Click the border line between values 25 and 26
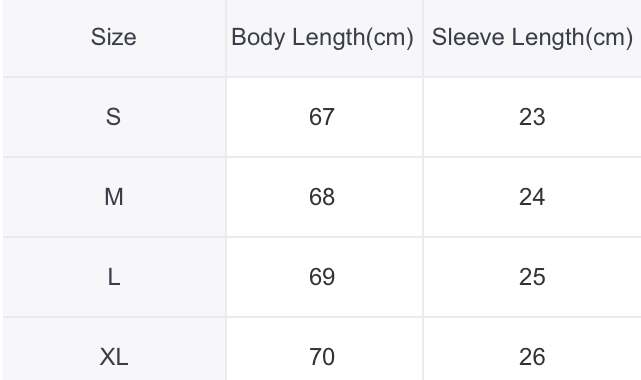This screenshot has width=641, height=380. 532,317
